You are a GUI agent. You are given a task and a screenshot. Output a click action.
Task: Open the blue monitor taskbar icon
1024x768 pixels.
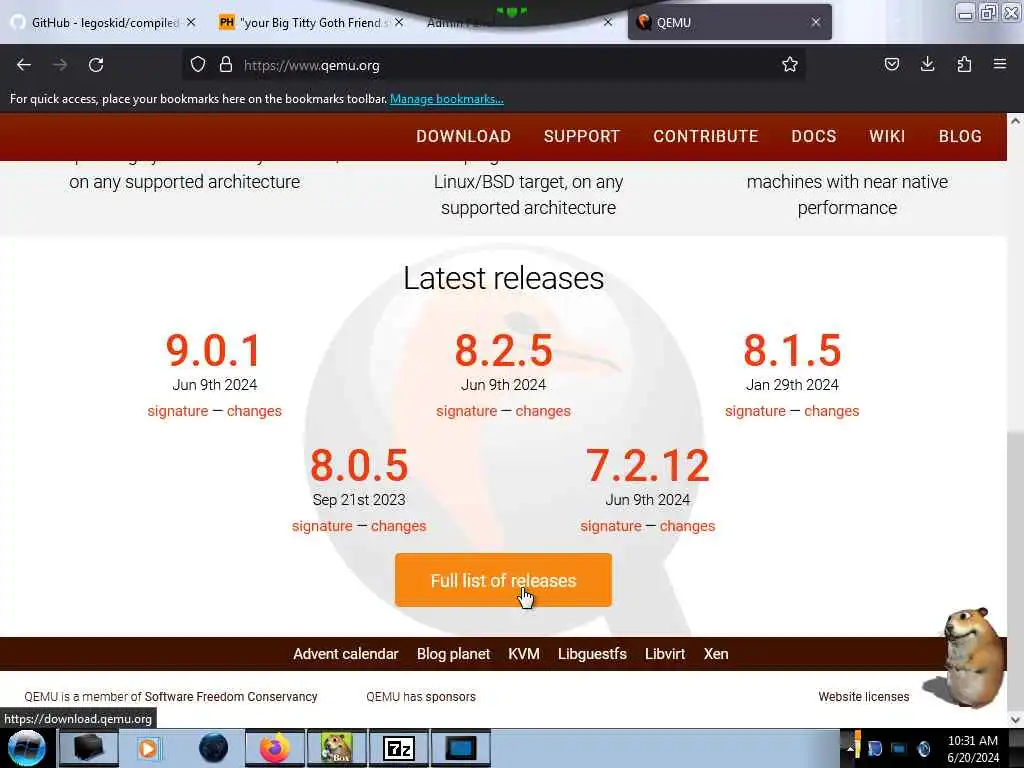point(460,748)
